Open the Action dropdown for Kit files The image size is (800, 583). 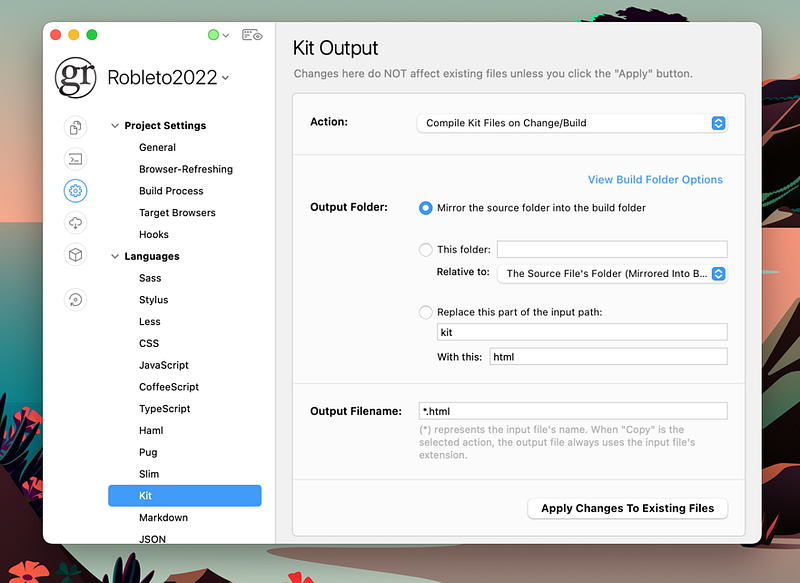572,123
